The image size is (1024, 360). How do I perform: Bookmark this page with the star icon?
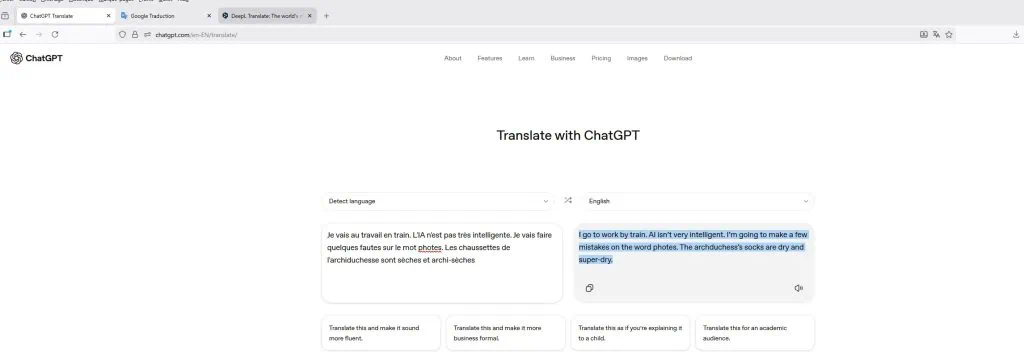click(x=949, y=35)
